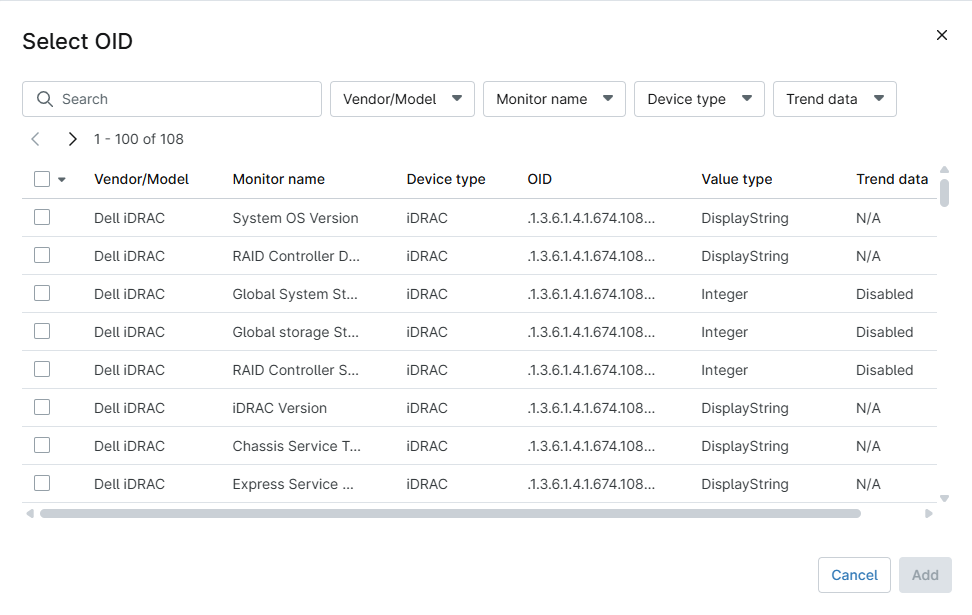This screenshot has height=615, width=972.
Task: Close the Select OID dialog
Action: pos(942,35)
